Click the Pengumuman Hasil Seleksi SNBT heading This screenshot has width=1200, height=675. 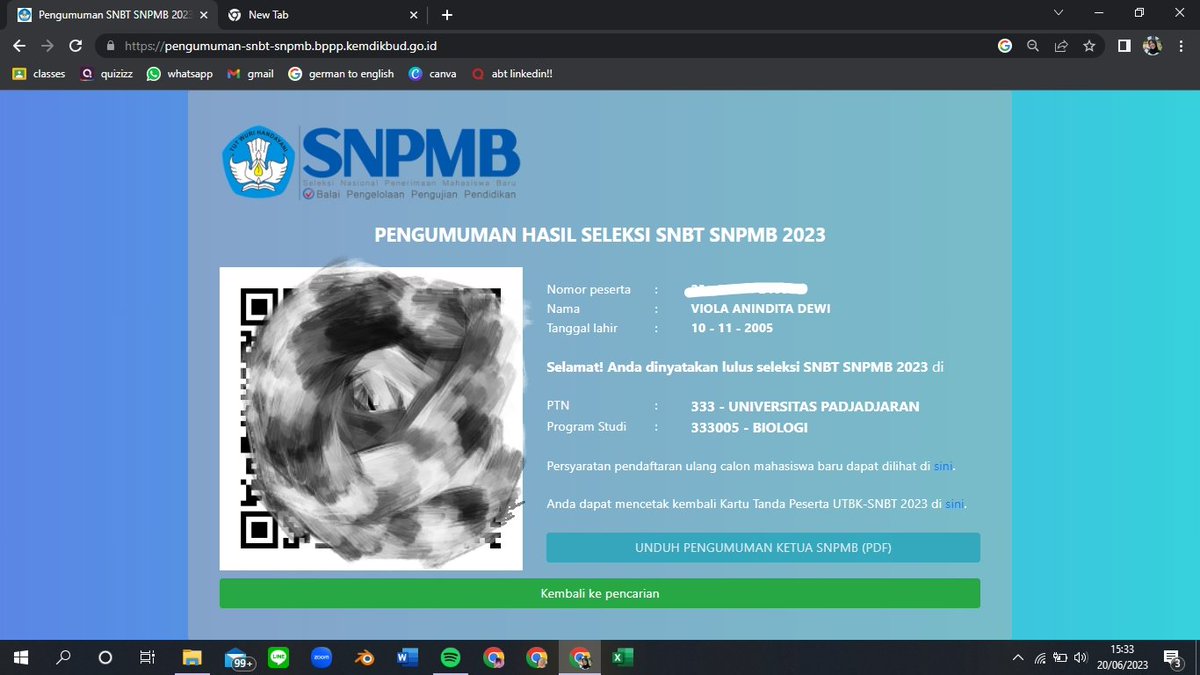point(600,235)
